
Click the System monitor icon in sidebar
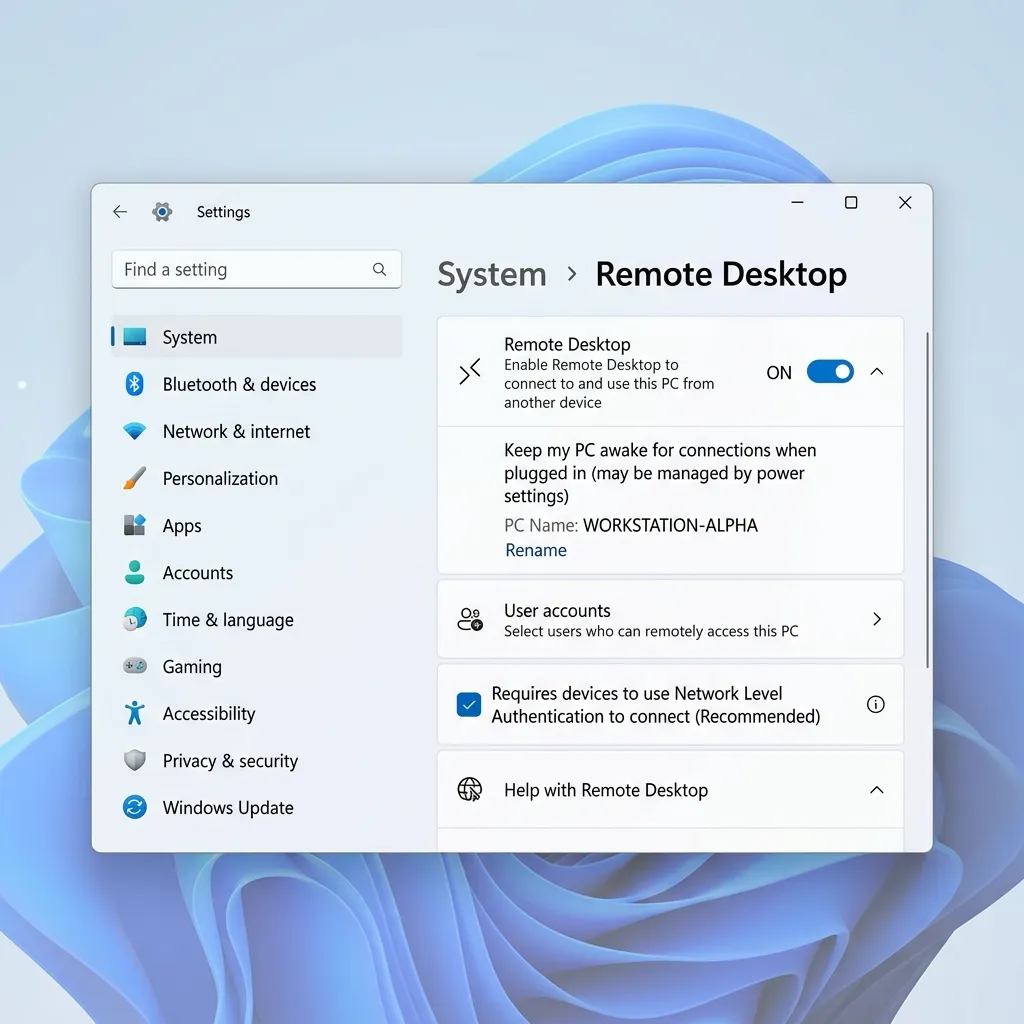point(135,336)
